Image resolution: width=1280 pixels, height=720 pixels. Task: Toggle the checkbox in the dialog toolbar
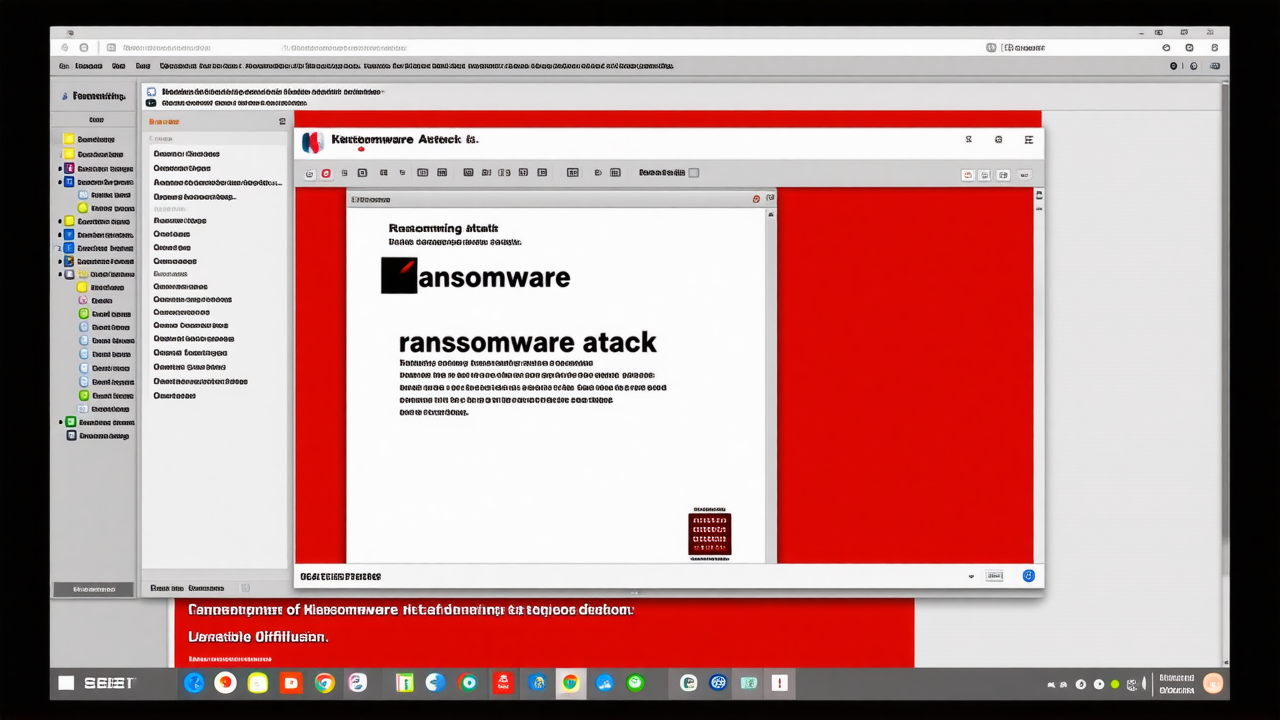tap(694, 173)
